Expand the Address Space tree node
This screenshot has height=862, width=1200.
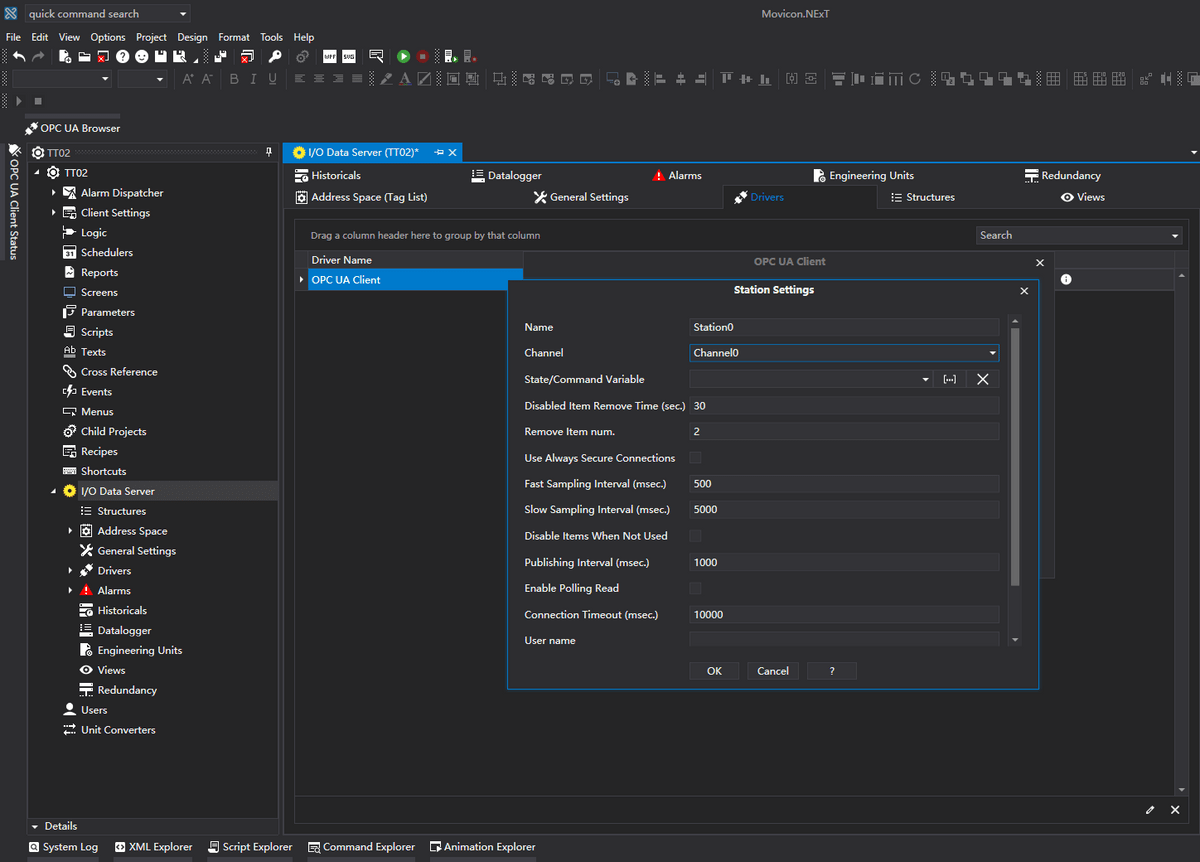[70, 531]
